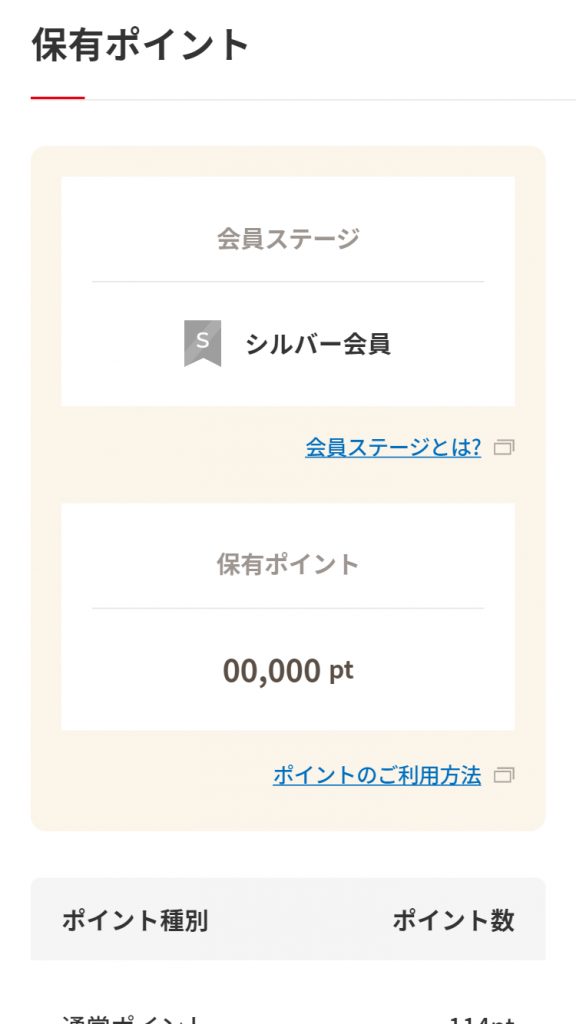The height and width of the screenshot is (1024, 576).
Task: Select the 通常ポイント row at the bottom
Action: click(288, 1016)
